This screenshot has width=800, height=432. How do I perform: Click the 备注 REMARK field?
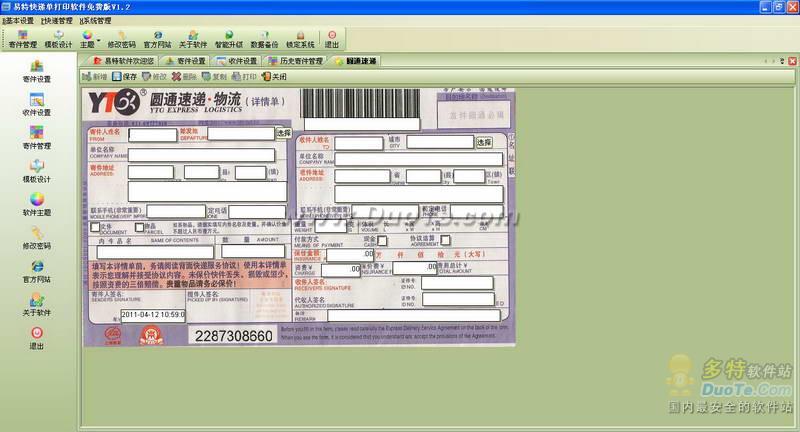[x=414, y=315]
